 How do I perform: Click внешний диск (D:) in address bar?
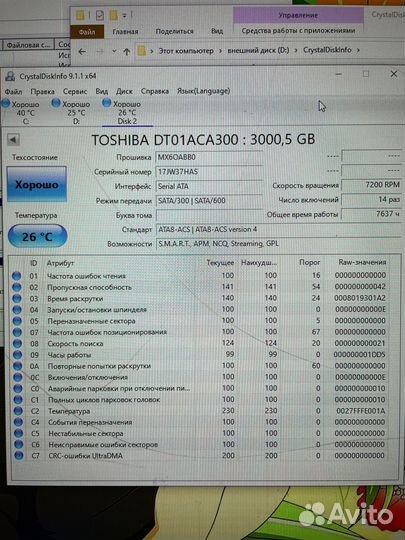pyautogui.click(x=258, y=50)
